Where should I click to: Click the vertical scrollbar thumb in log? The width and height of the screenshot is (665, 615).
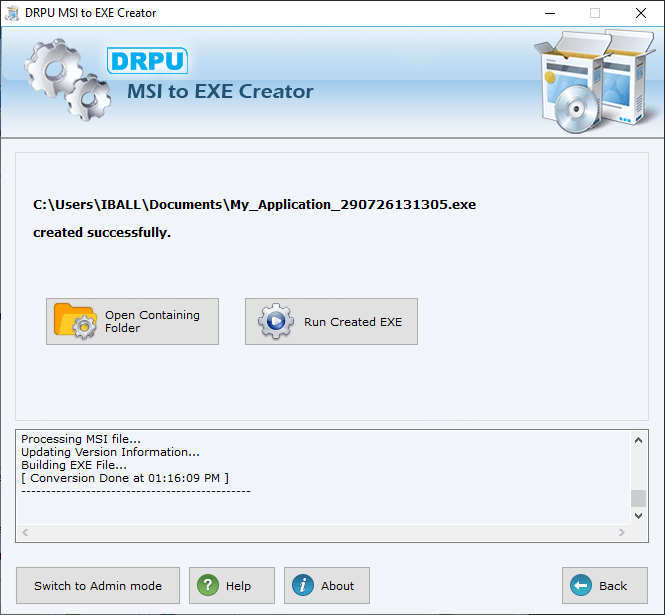click(638, 498)
